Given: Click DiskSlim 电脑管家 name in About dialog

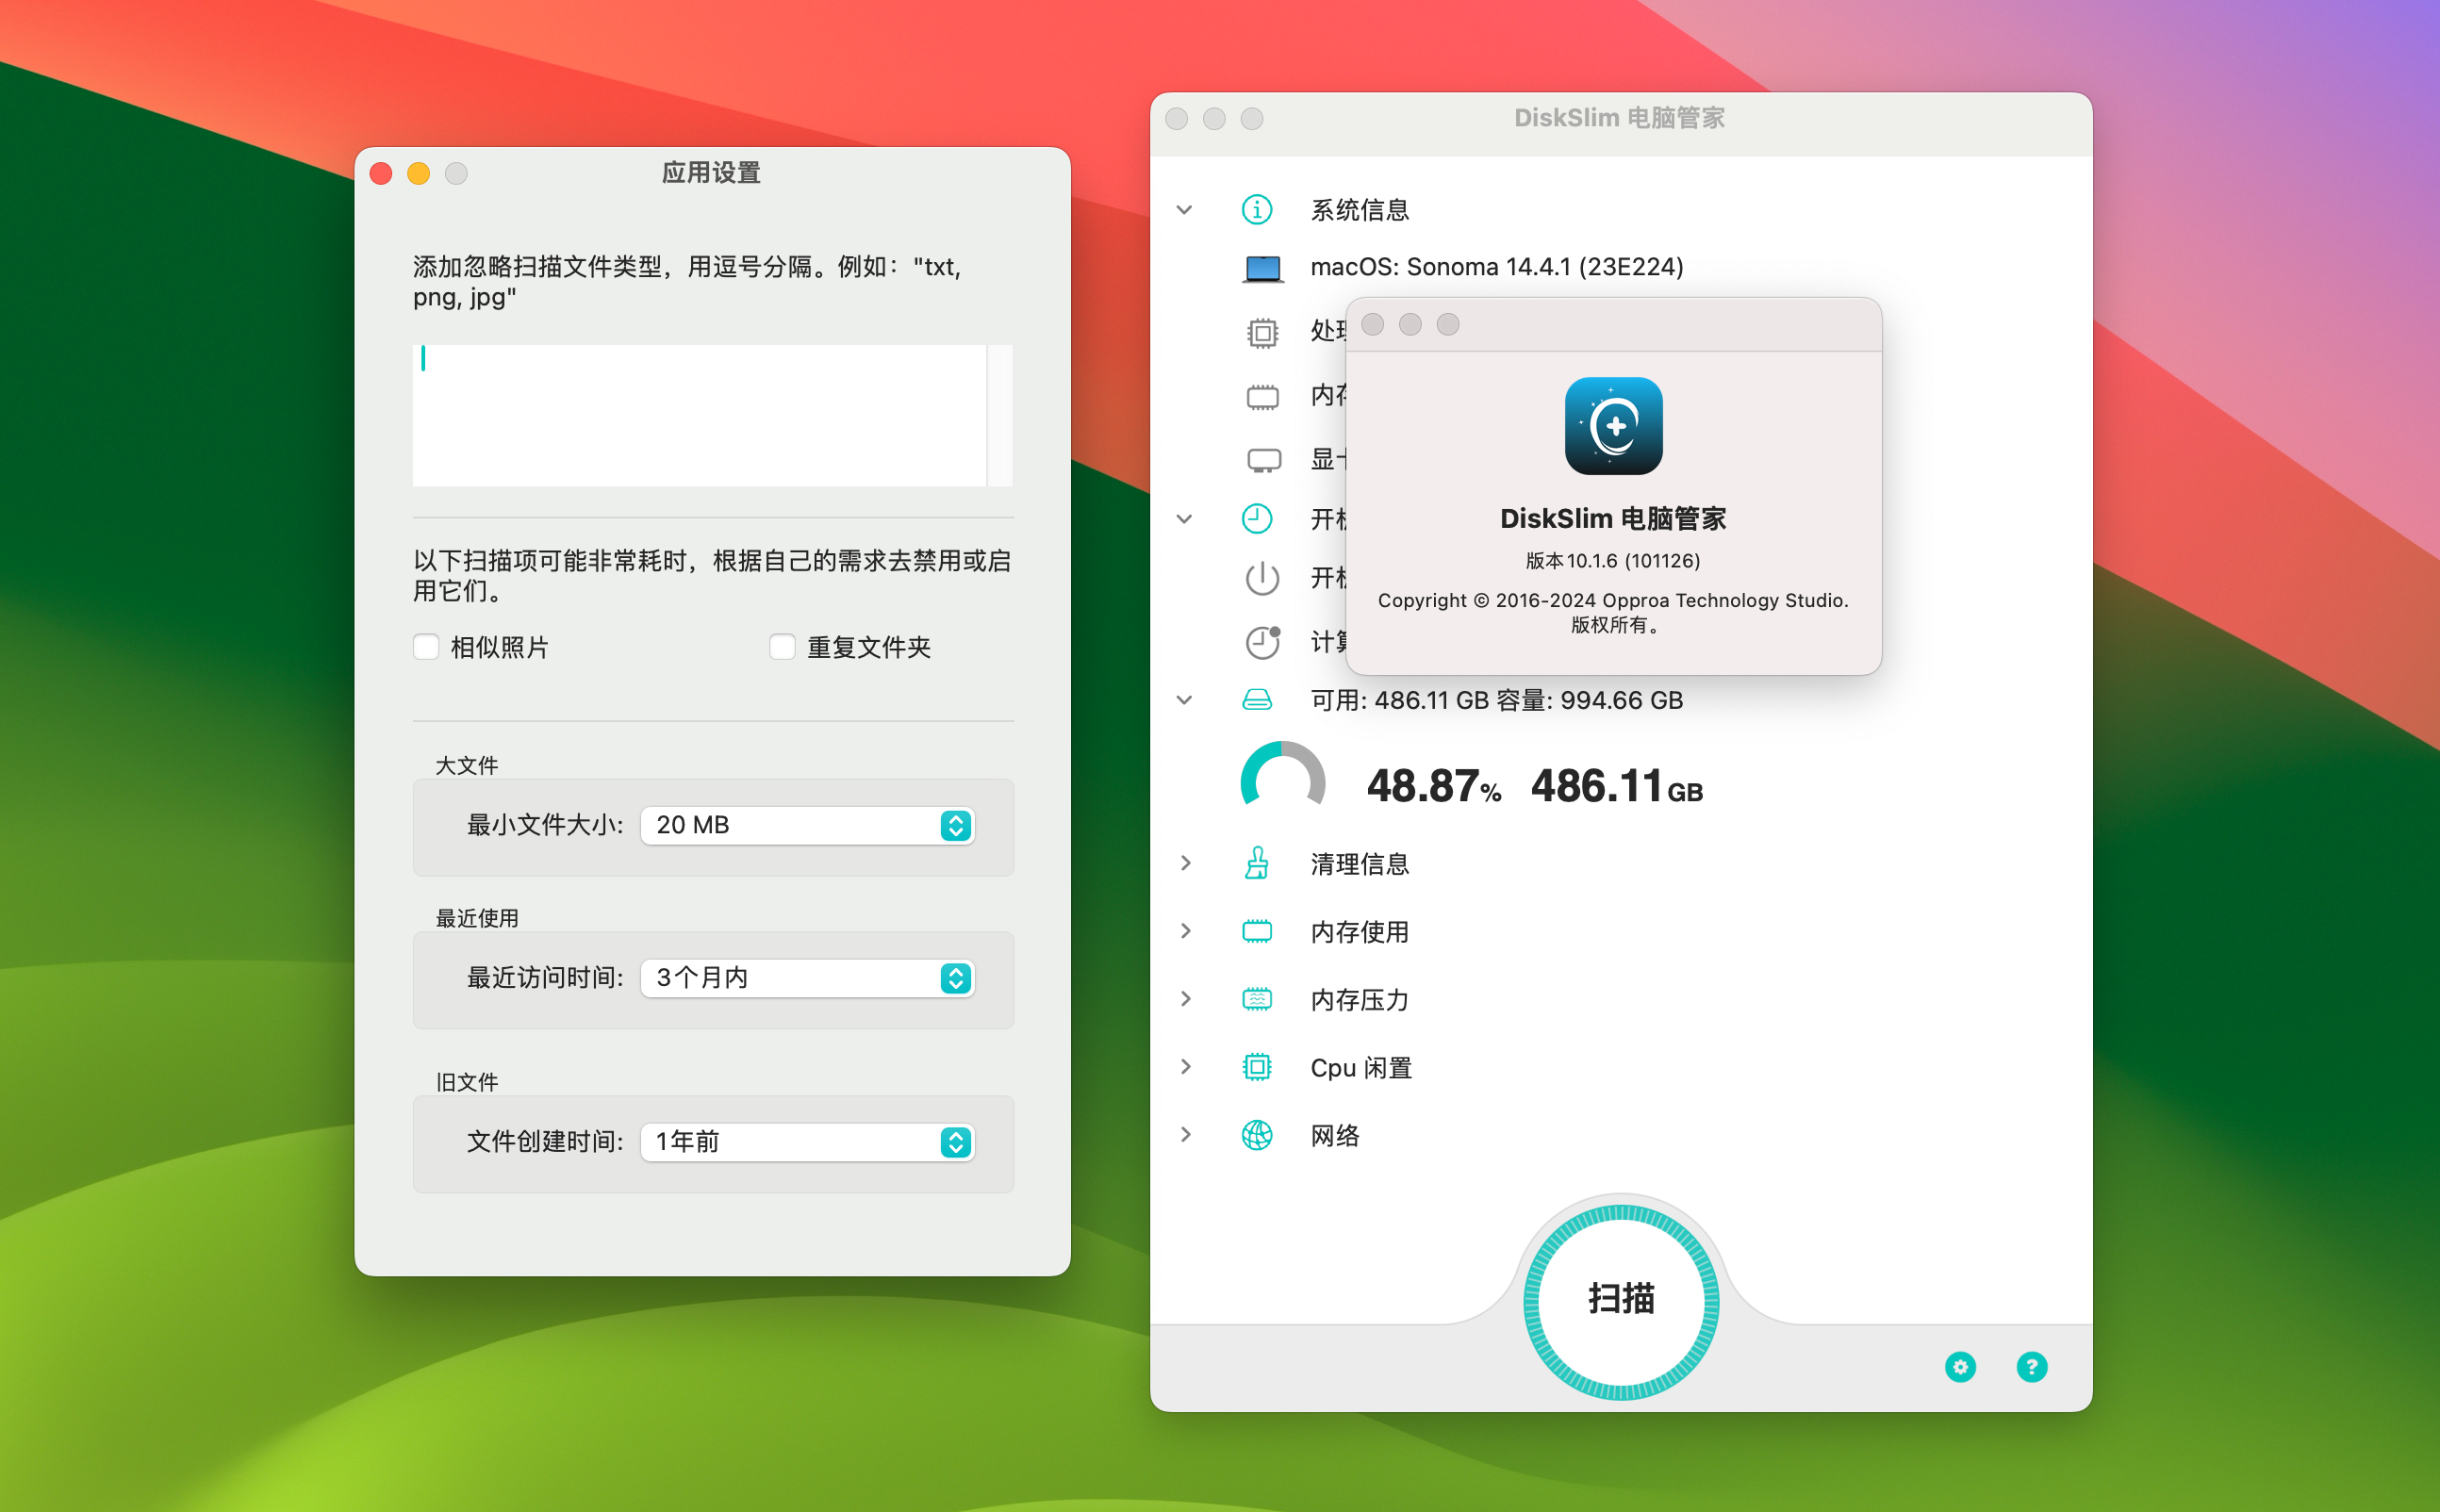Looking at the screenshot, I should pos(1613,518).
